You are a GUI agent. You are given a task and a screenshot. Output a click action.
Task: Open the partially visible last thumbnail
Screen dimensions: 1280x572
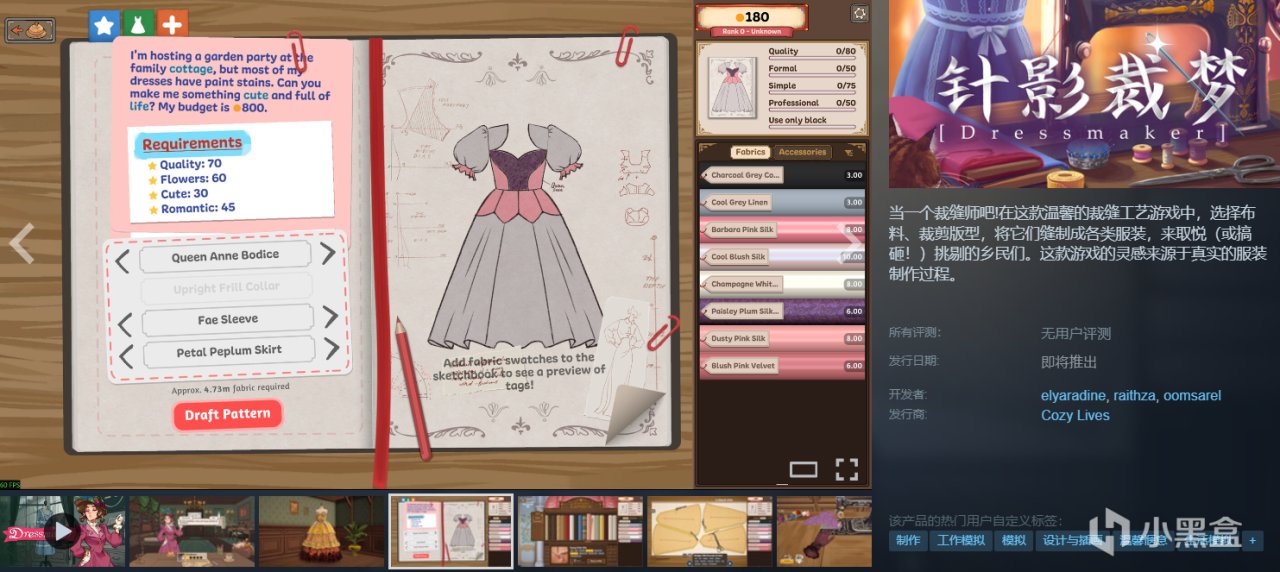(824, 531)
